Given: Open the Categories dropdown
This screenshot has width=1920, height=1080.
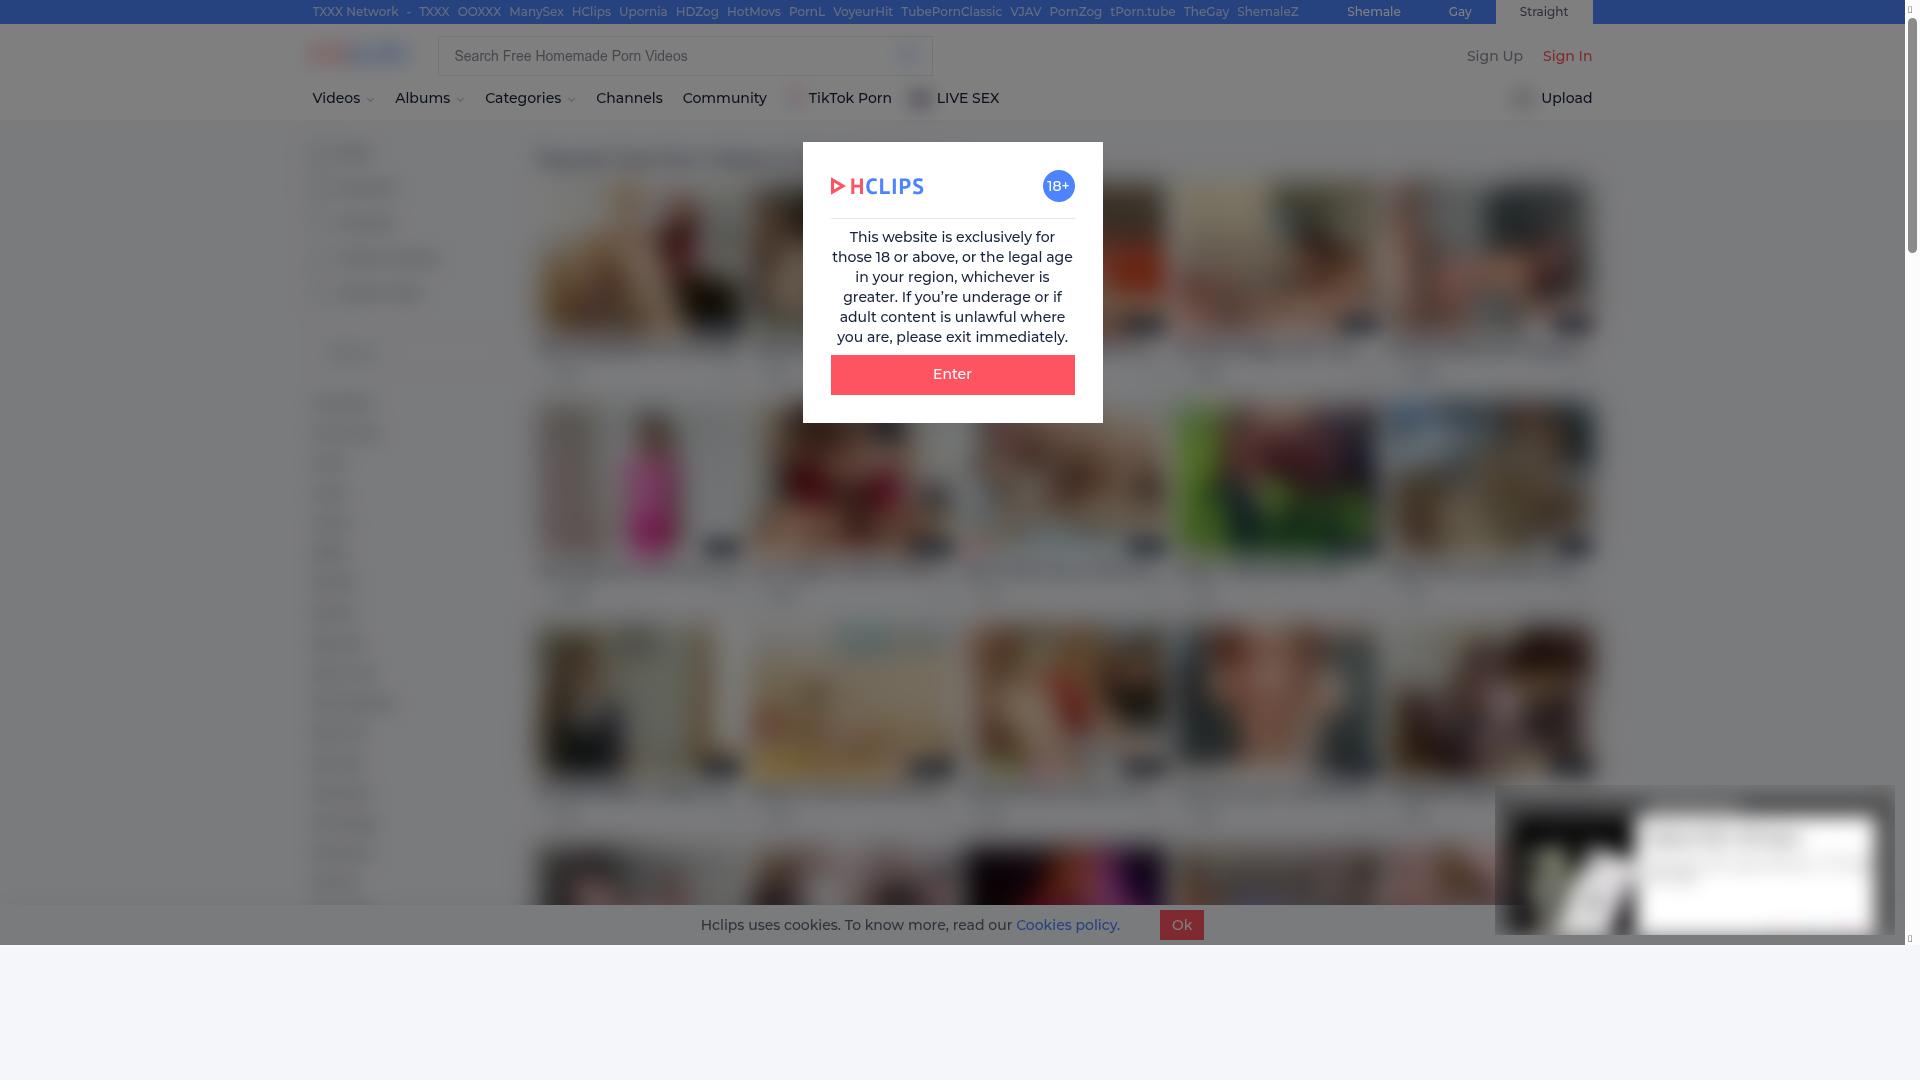Looking at the screenshot, I should pyautogui.click(x=529, y=98).
